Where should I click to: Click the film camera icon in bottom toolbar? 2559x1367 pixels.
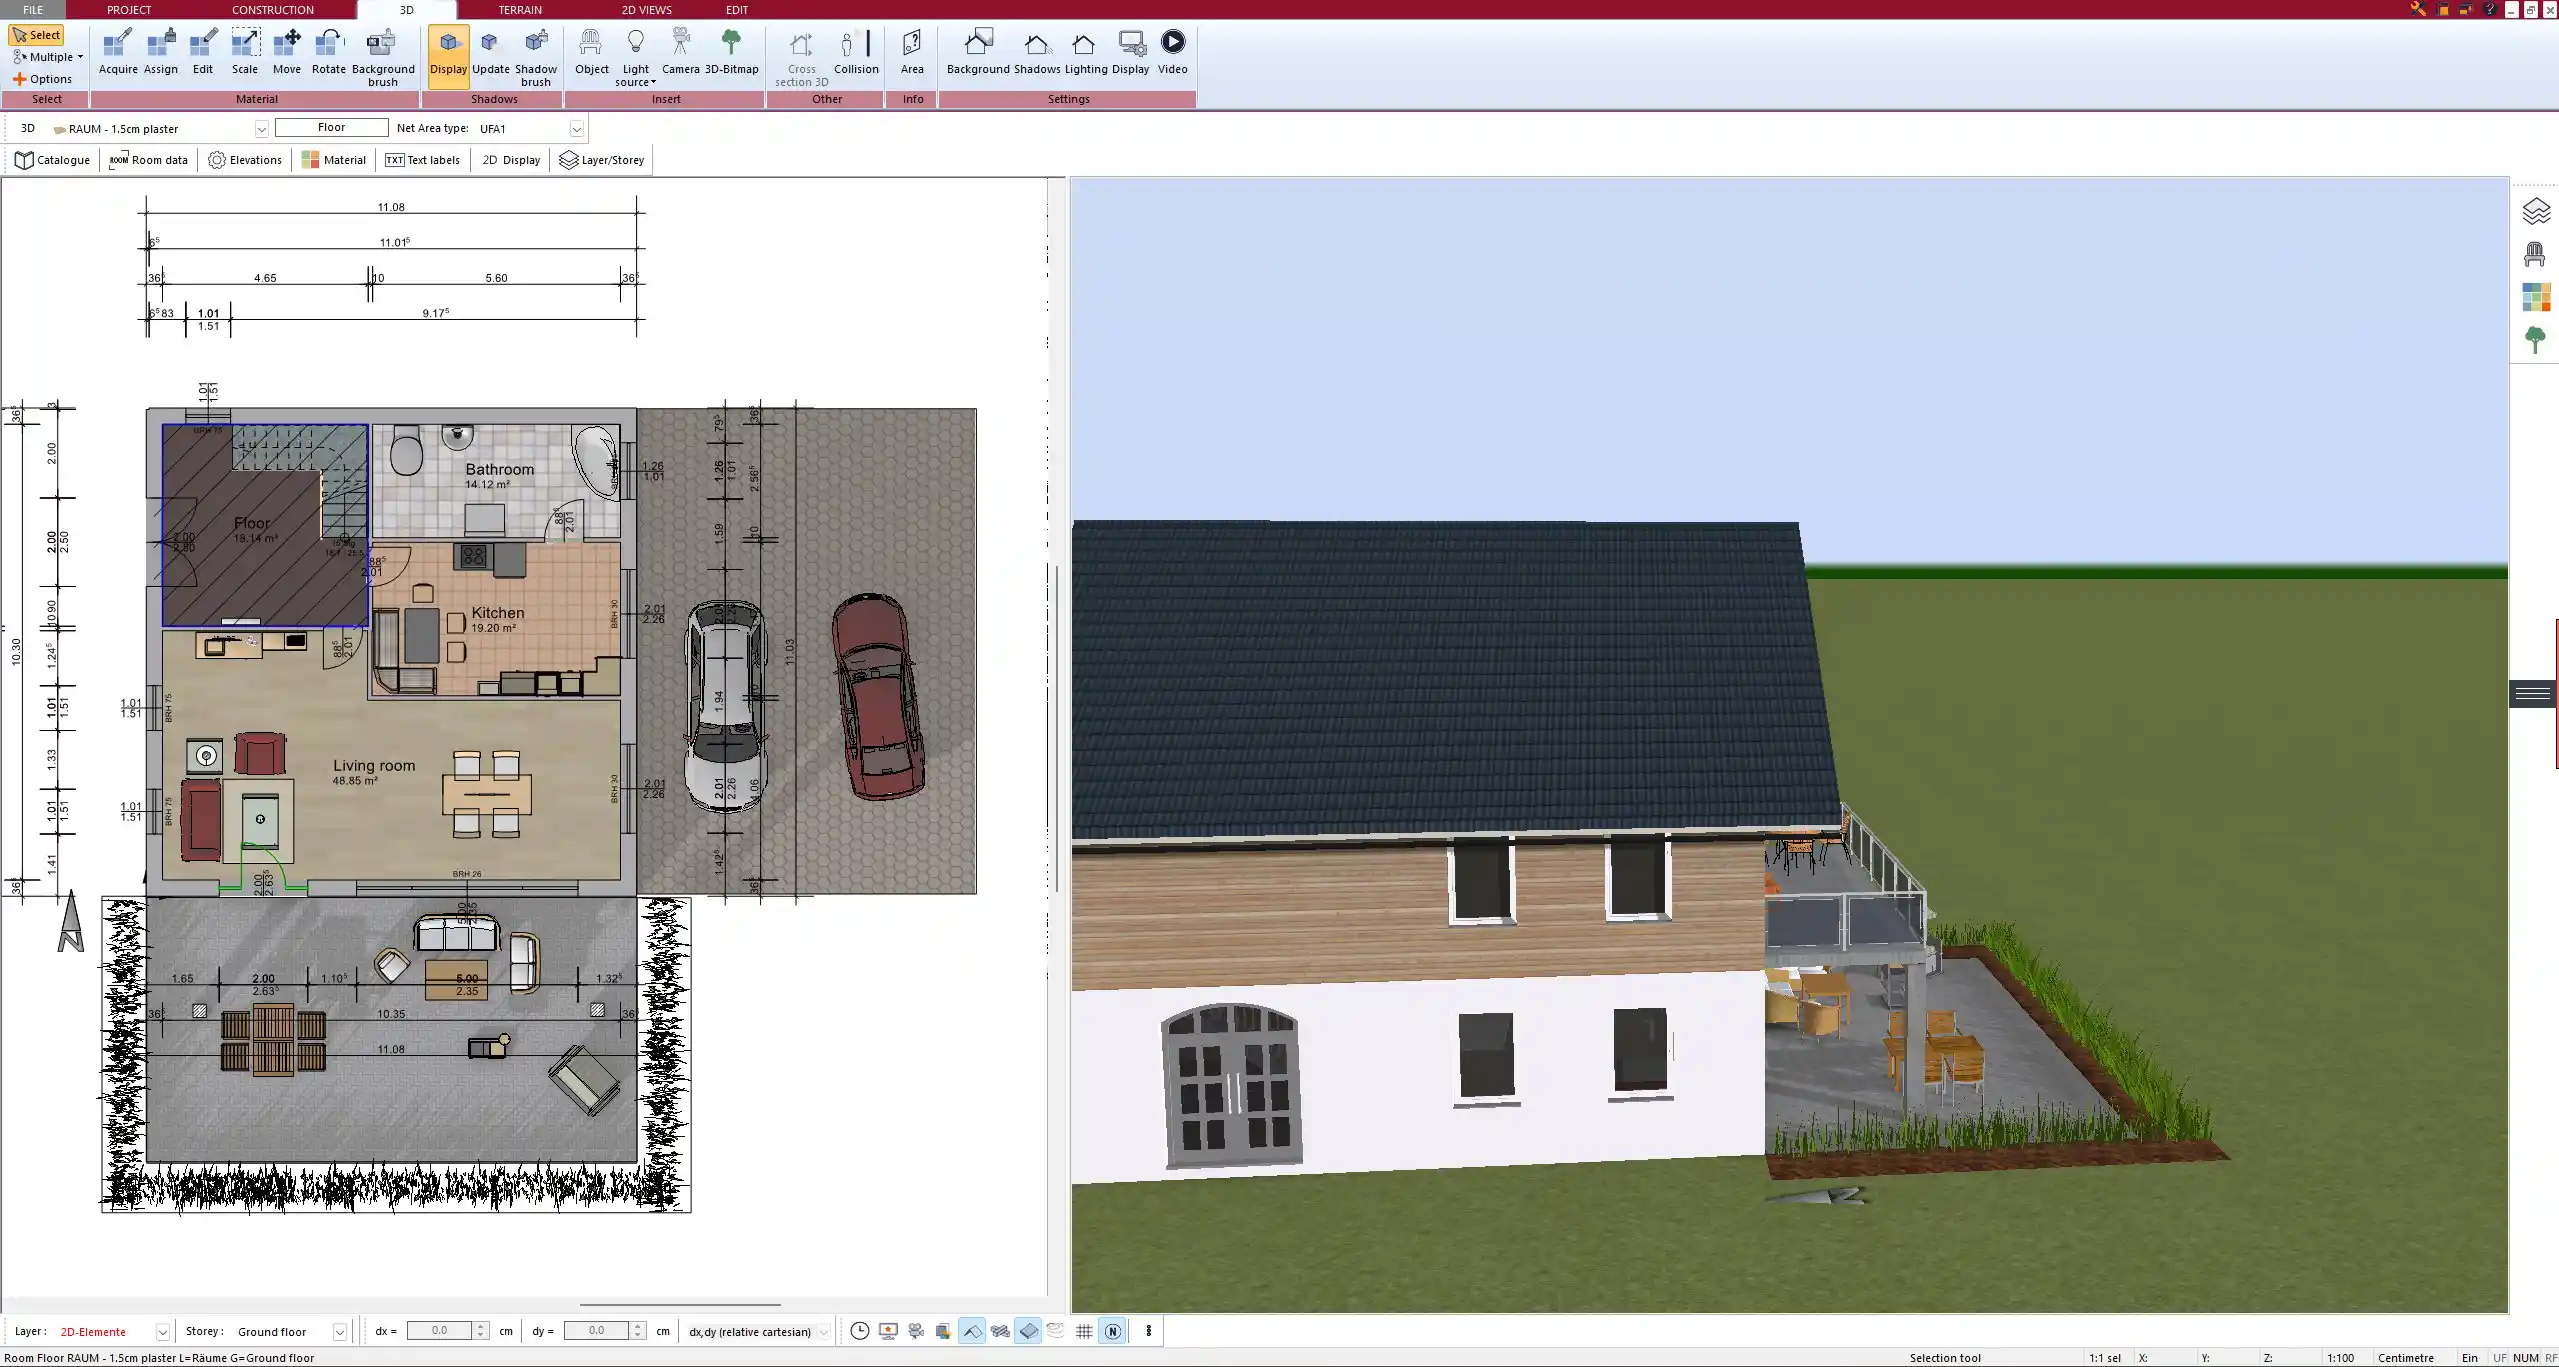(916, 1331)
